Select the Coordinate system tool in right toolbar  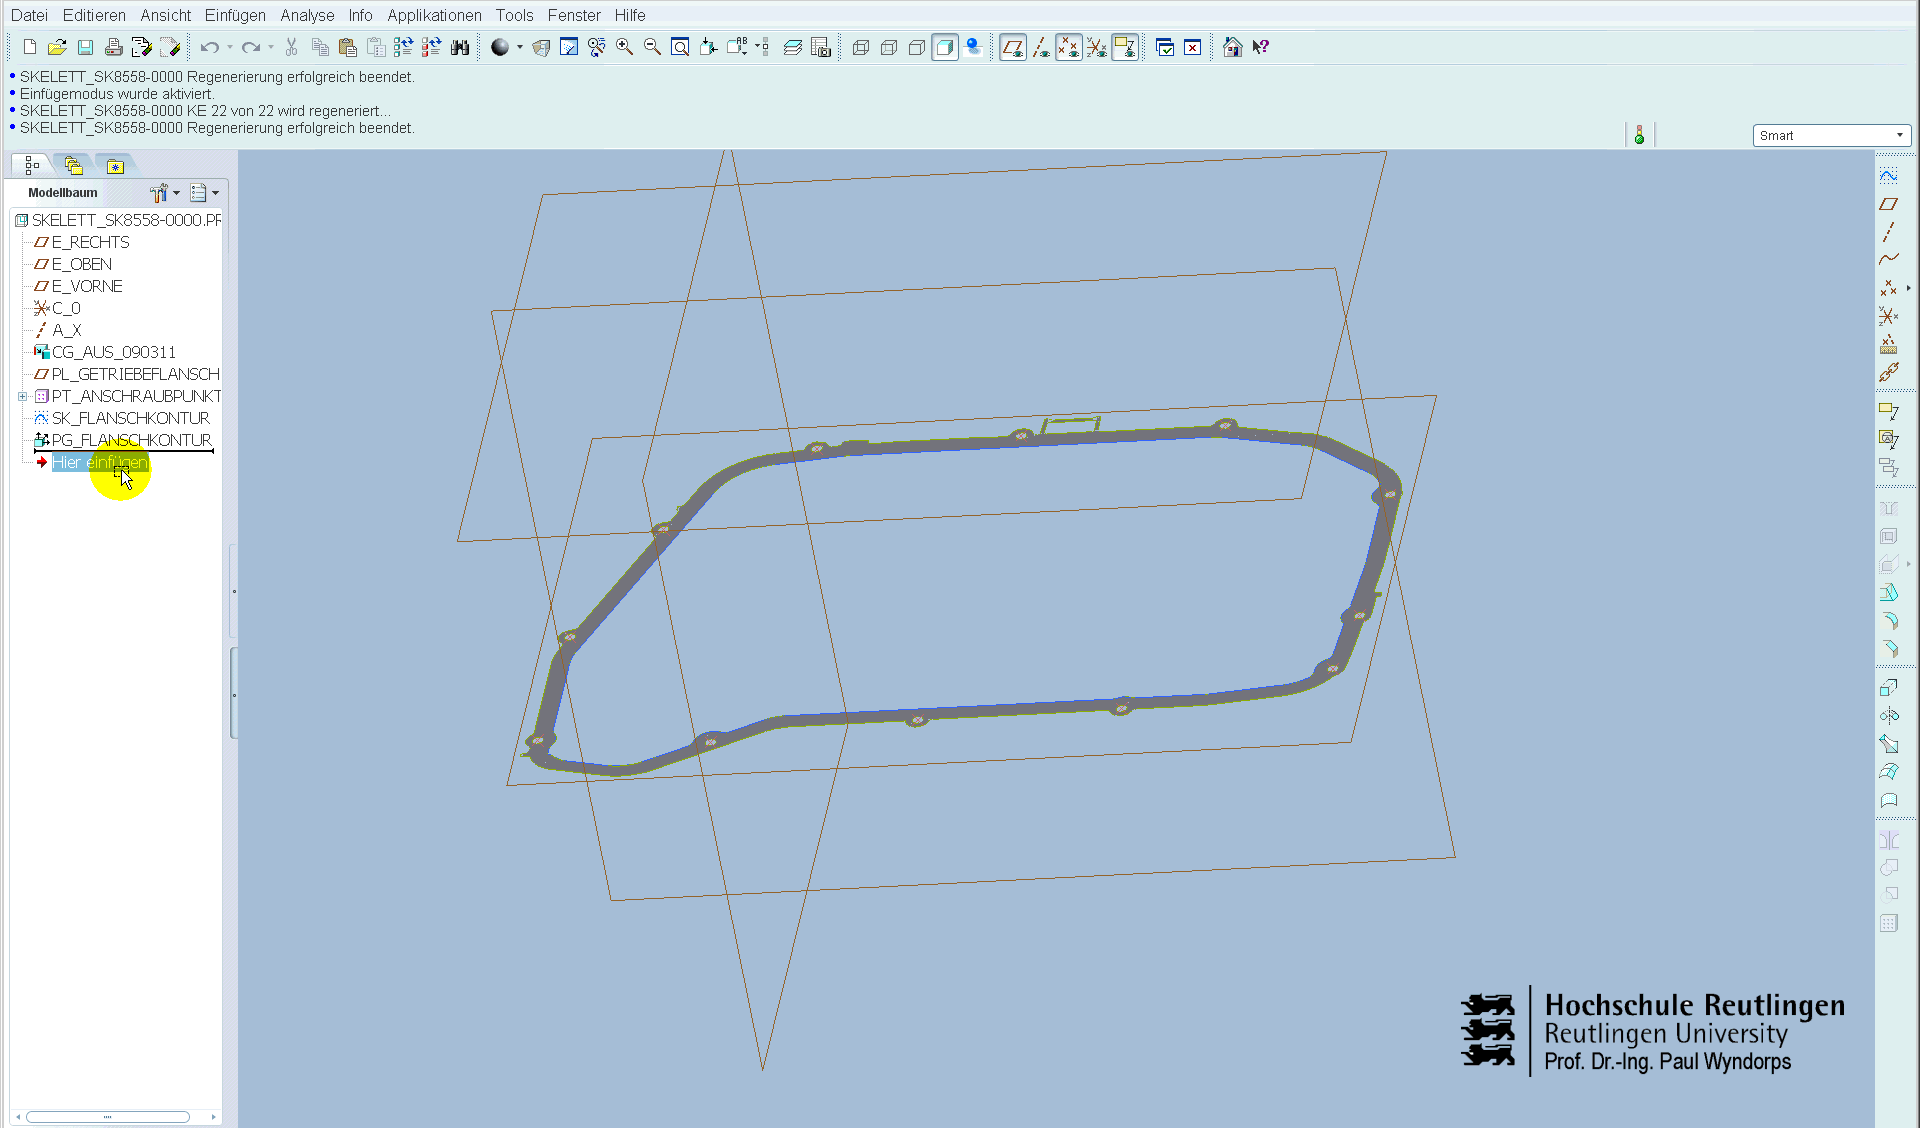(x=1888, y=316)
